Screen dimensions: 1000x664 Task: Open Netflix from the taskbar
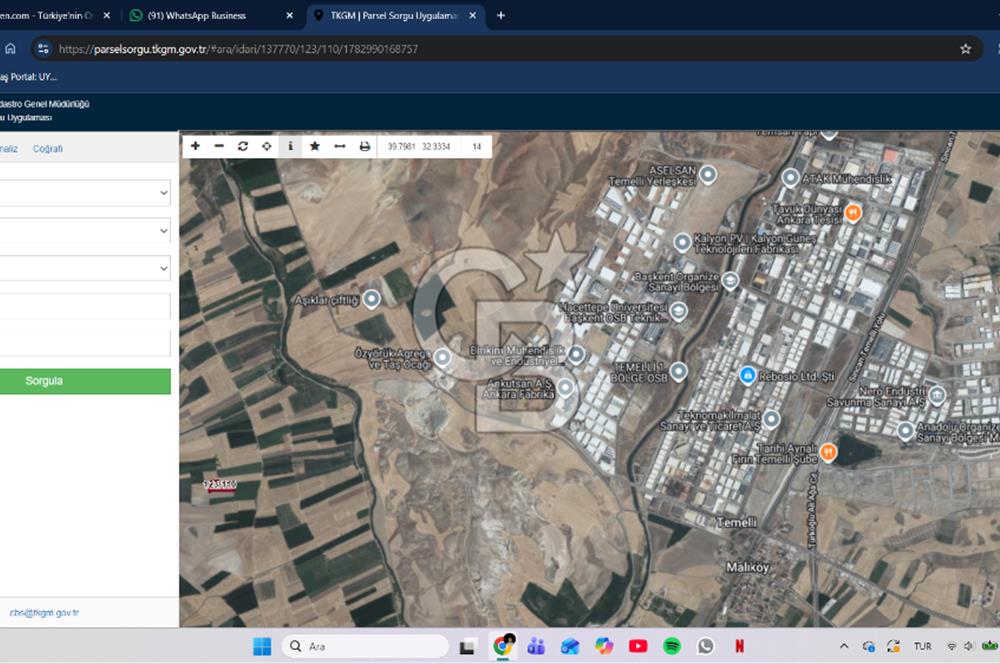click(x=739, y=646)
